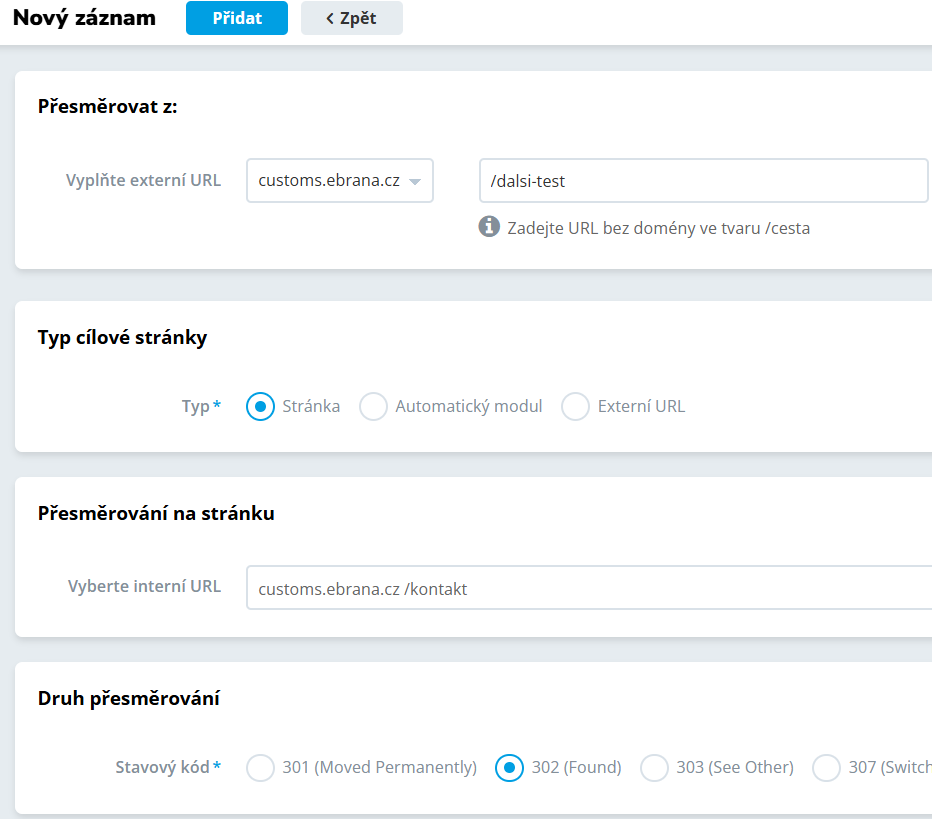This screenshot has height=819, width=932.
Task: Click the Vyplňte externí URL label
Action: 143,181
